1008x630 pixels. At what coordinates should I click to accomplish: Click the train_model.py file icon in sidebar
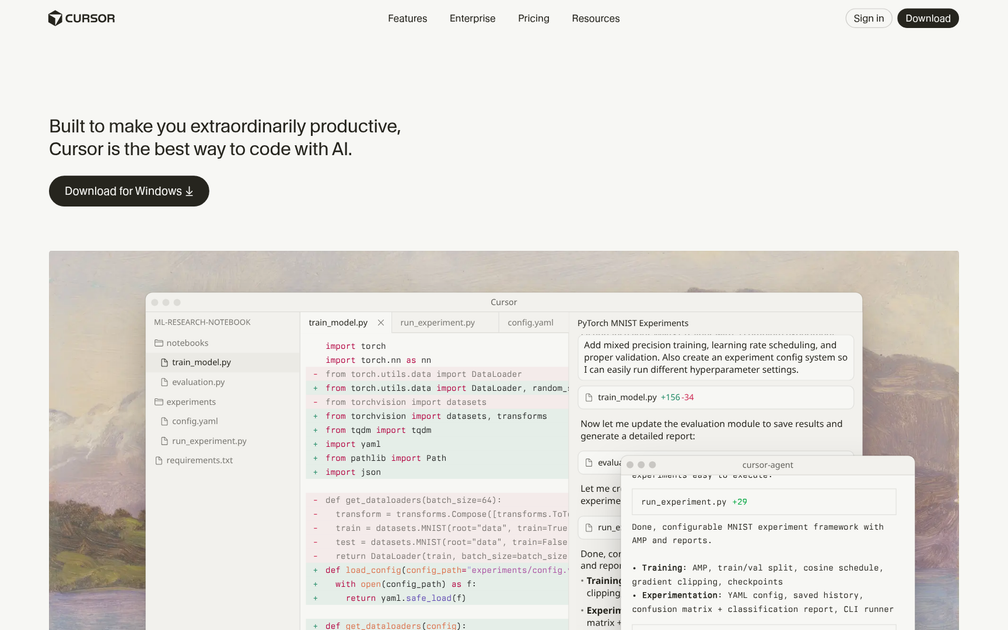(163, 361)
